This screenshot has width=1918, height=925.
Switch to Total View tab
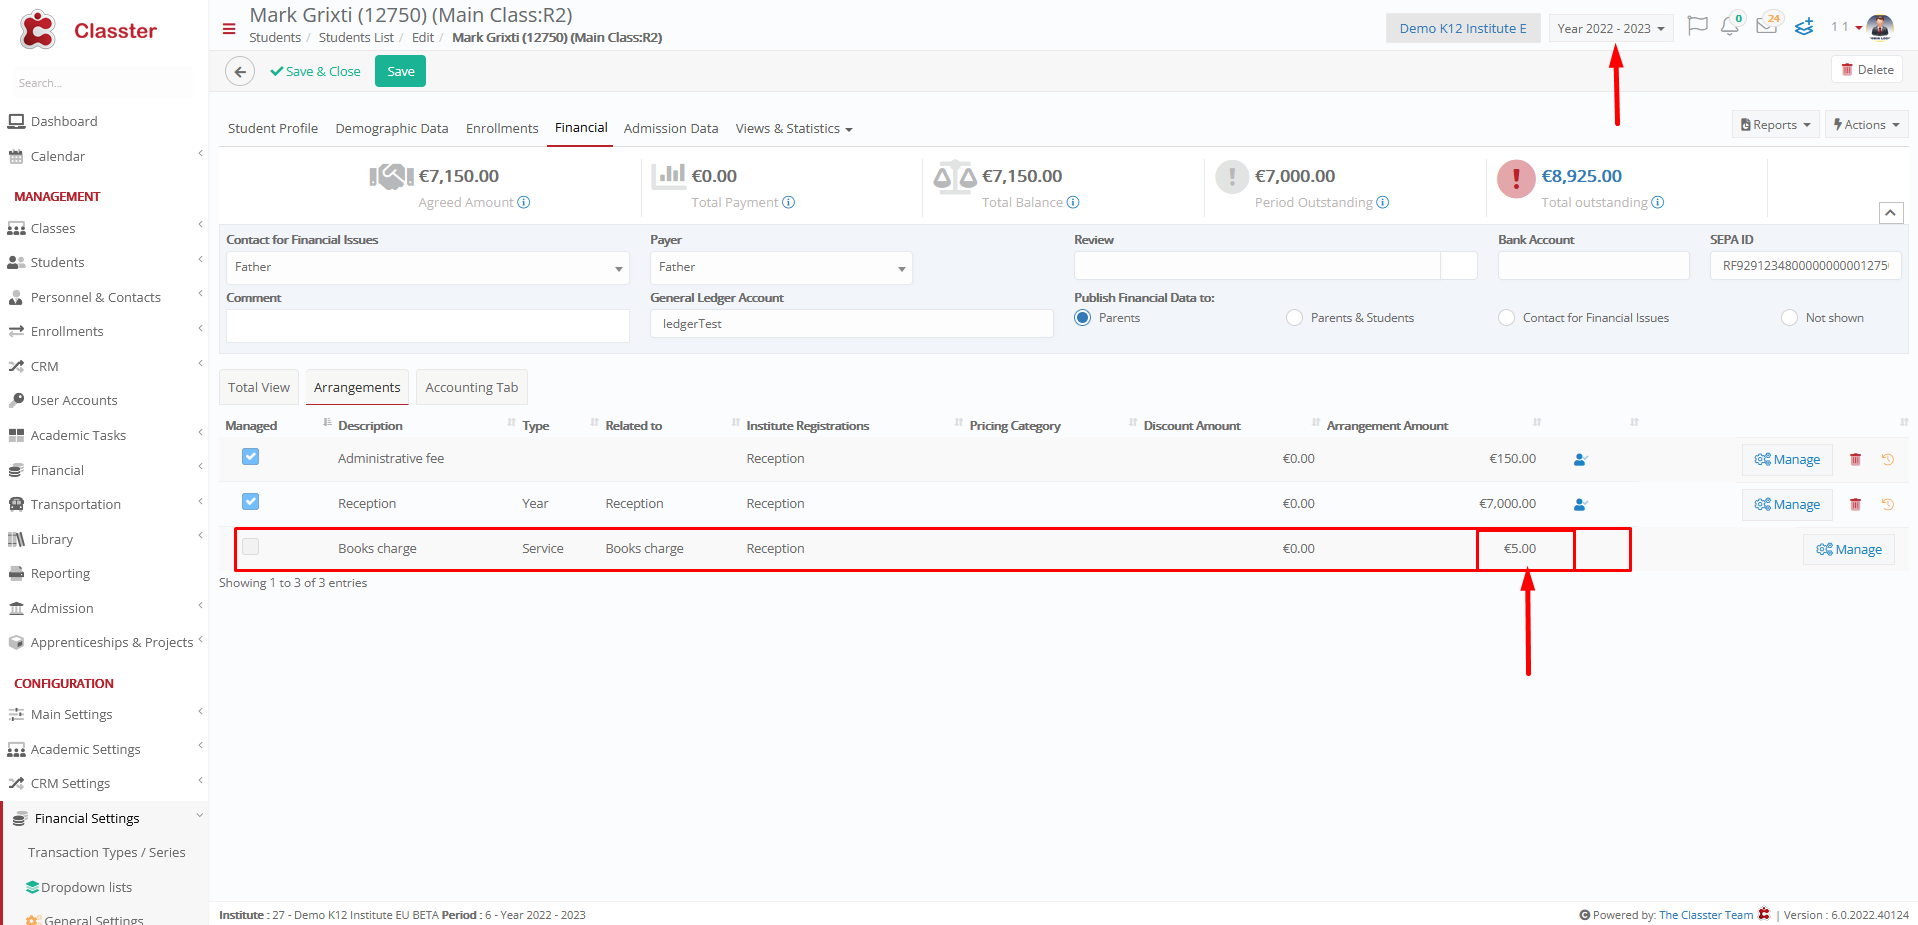(259, 387)
